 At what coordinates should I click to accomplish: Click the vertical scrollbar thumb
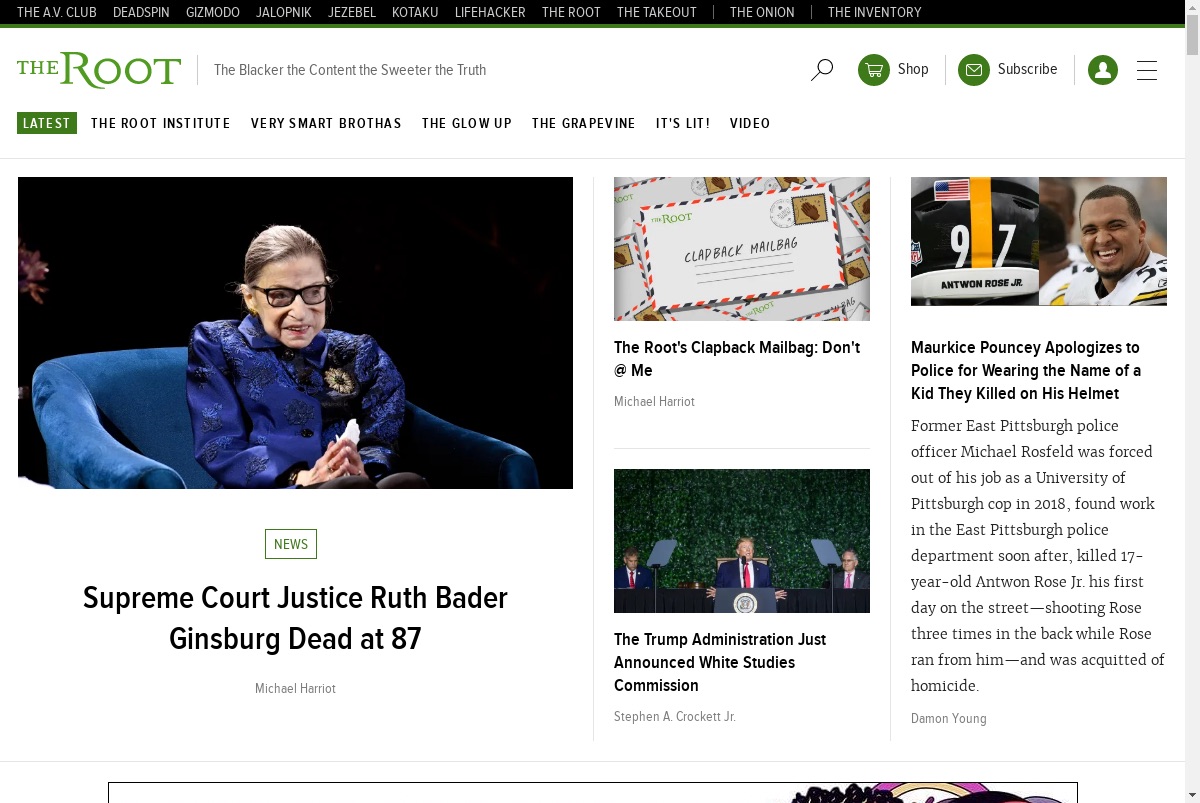(1192, 35)
